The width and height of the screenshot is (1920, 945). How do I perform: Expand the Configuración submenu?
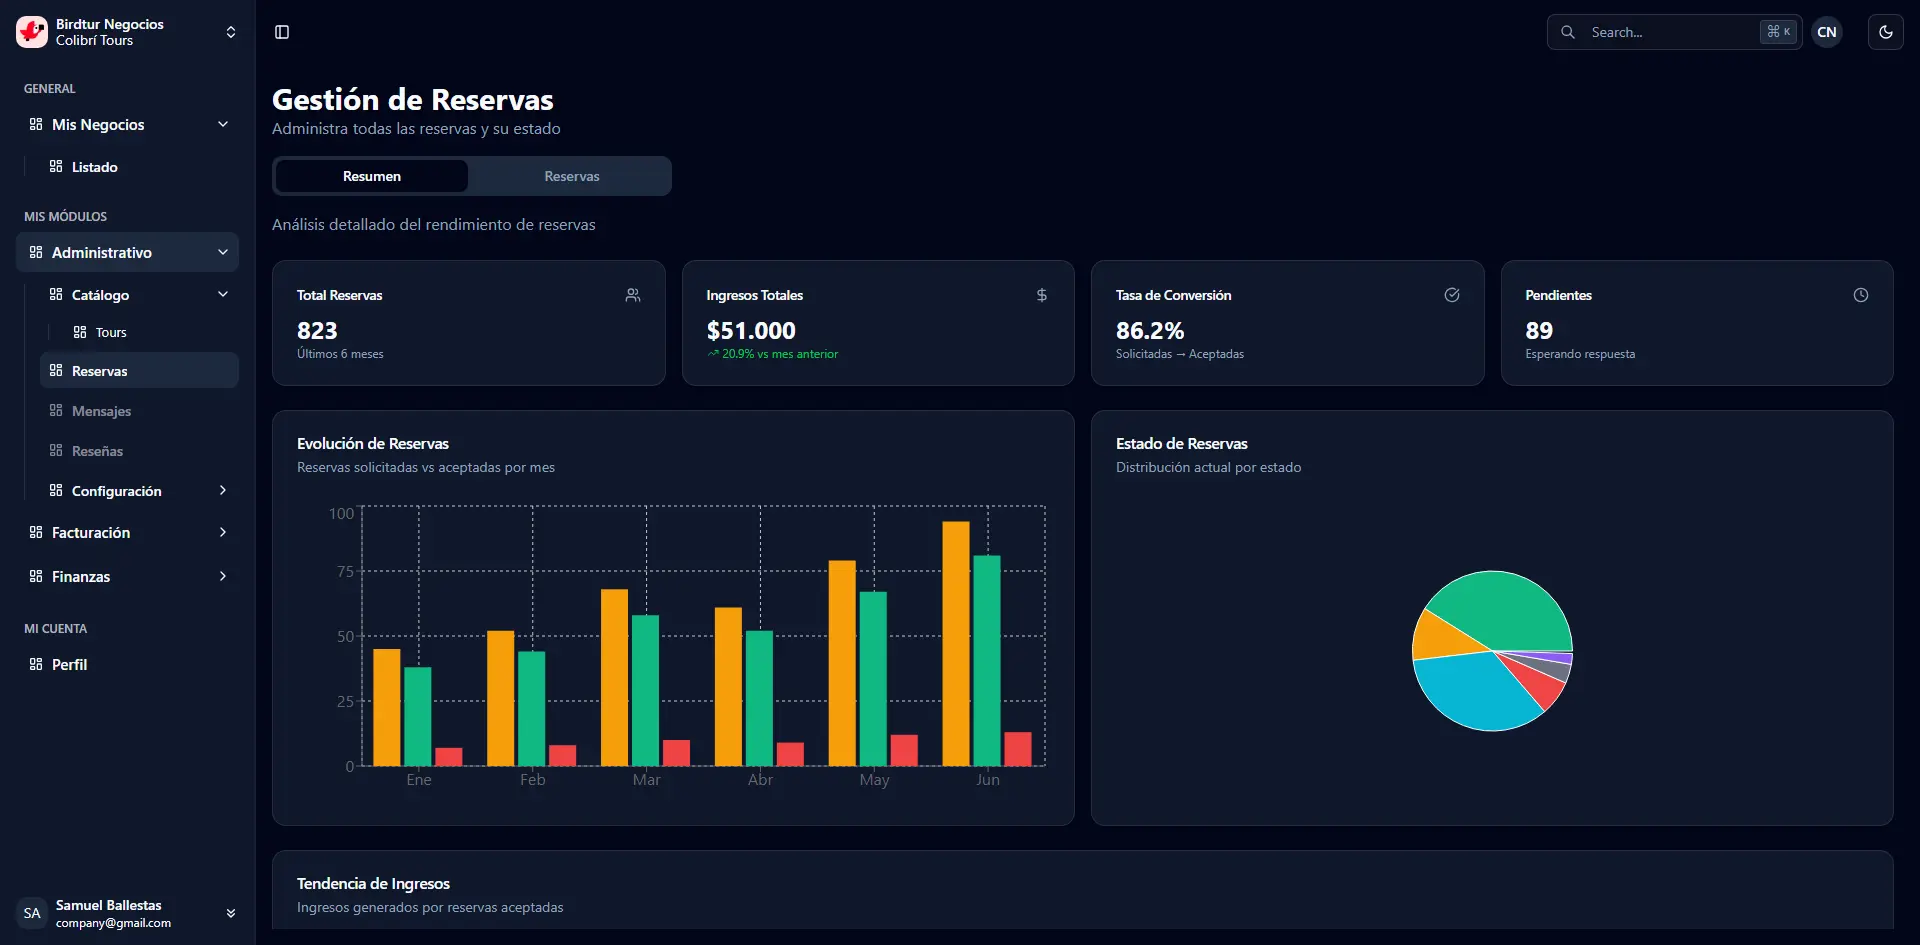(222, 491)
